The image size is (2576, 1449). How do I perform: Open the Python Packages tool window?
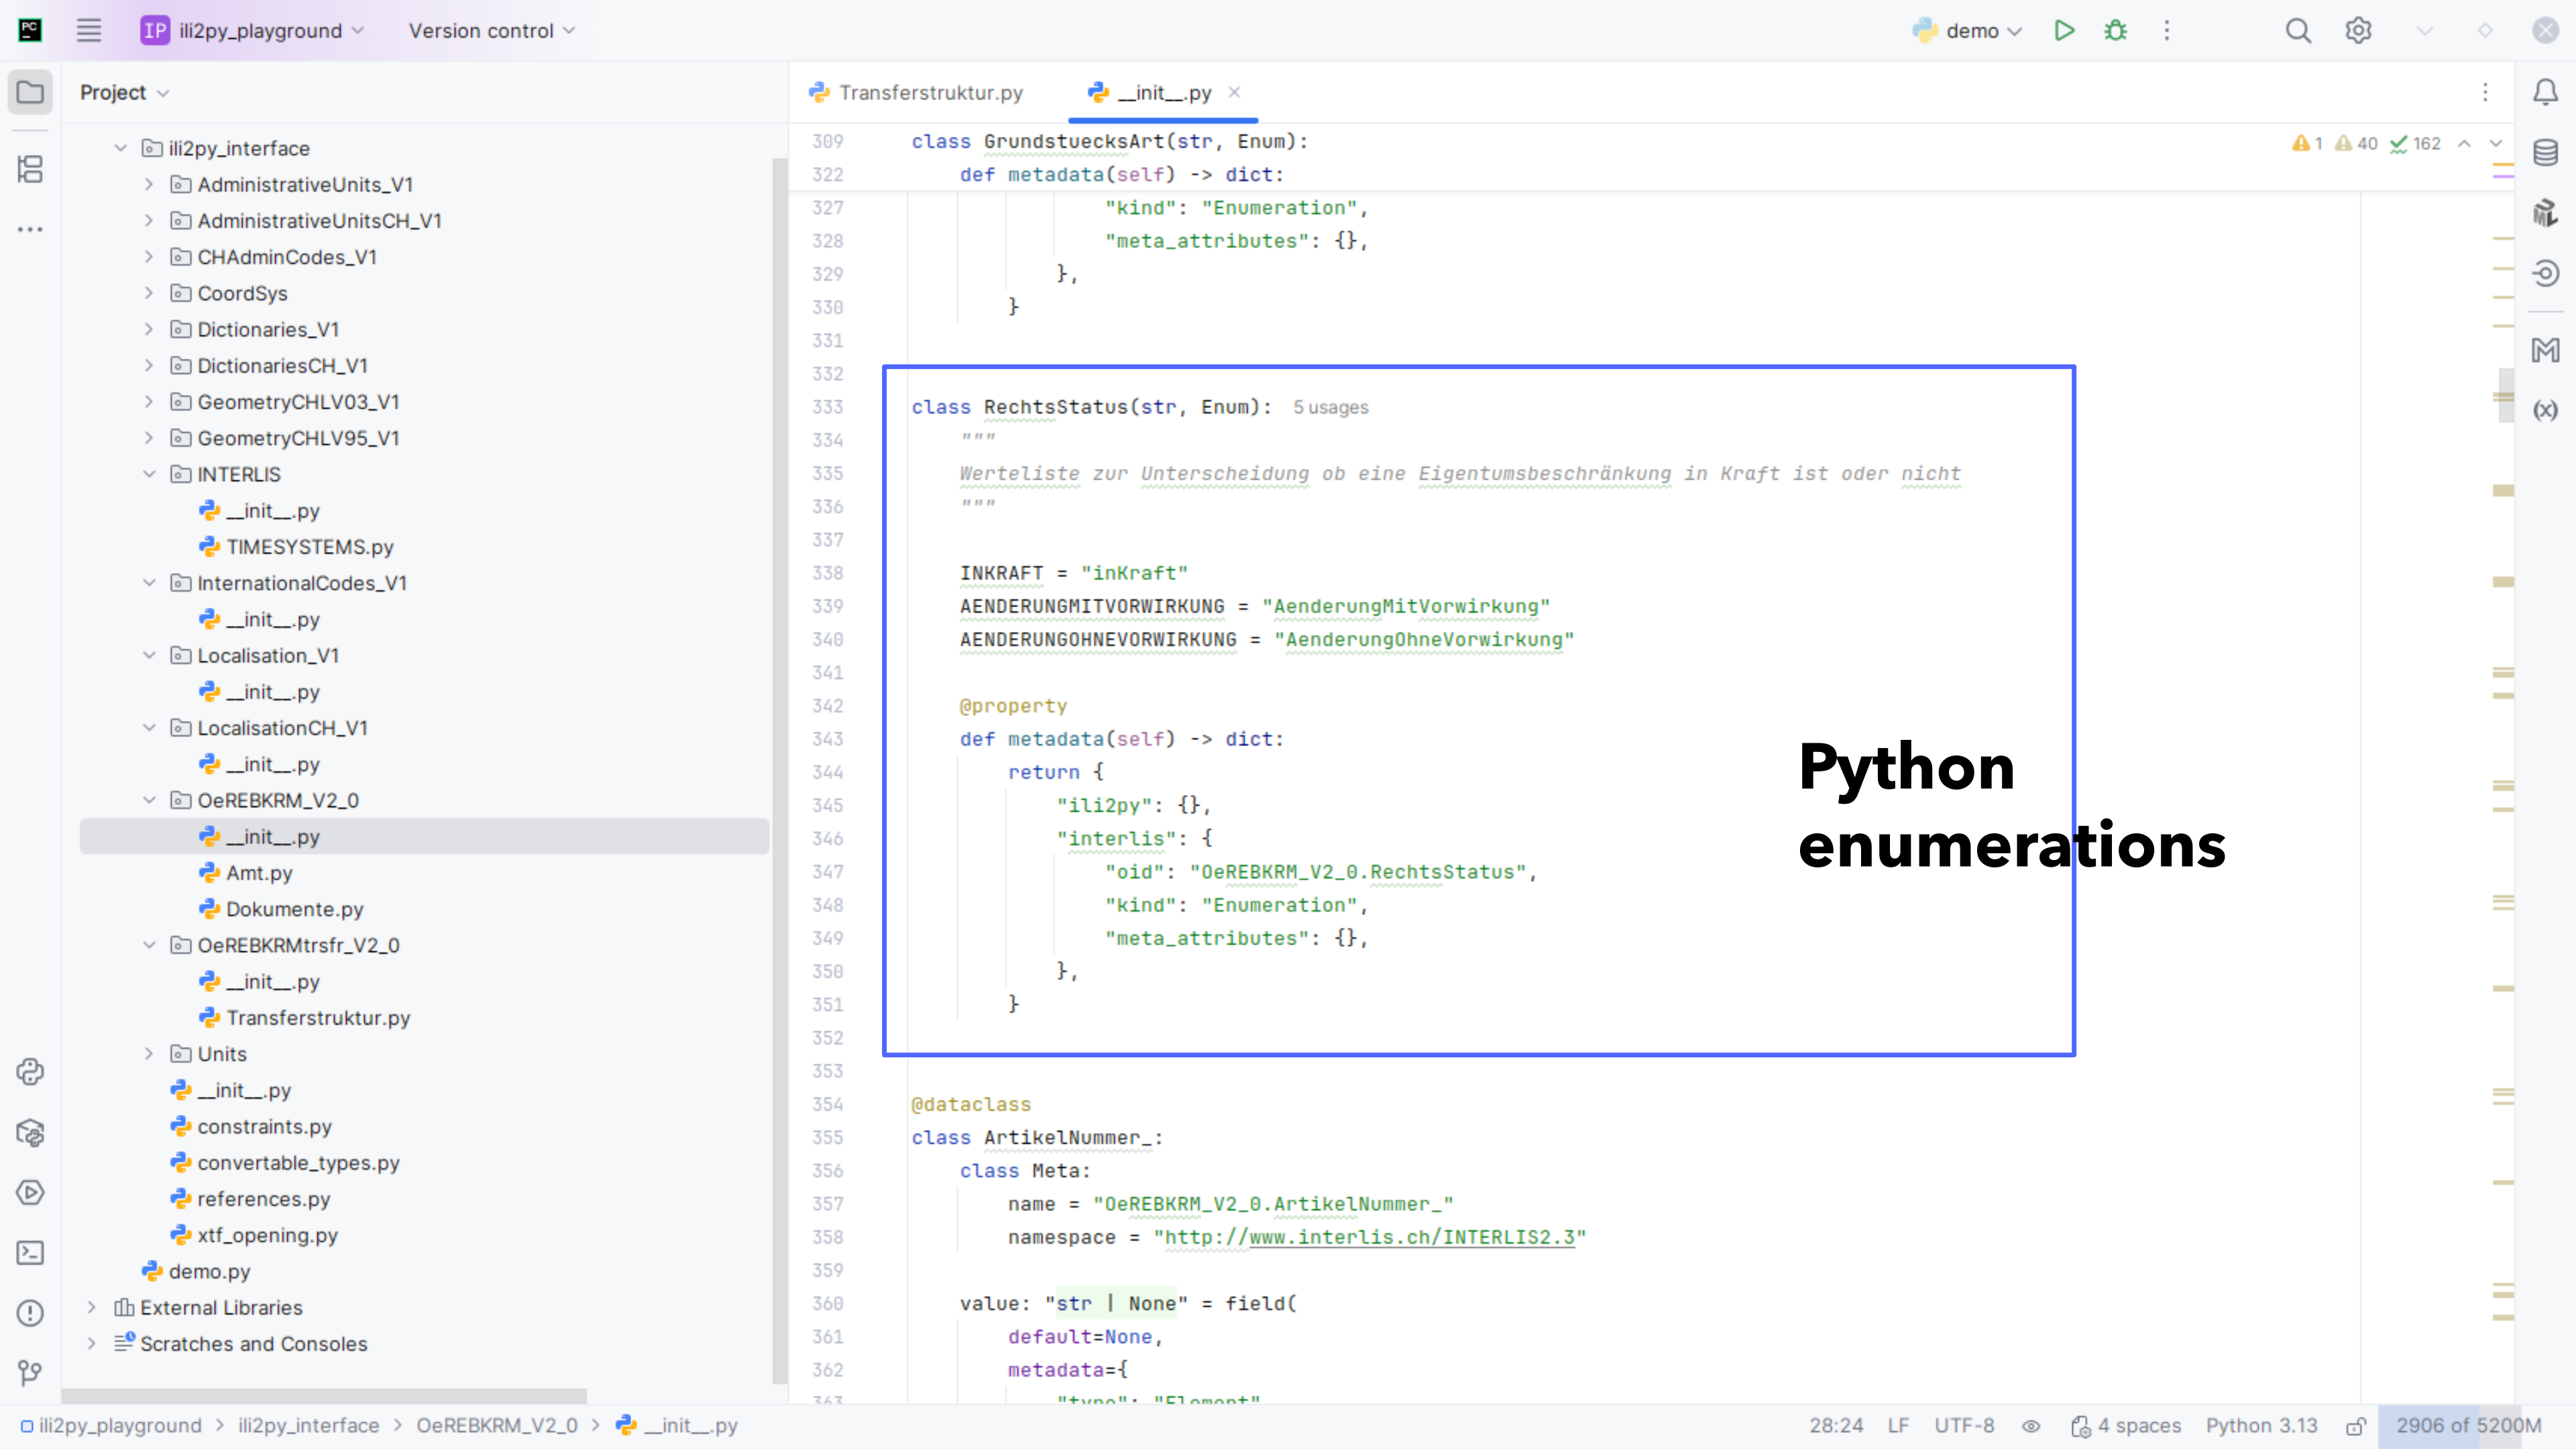pyautogui.click(x=30, y=1132)
